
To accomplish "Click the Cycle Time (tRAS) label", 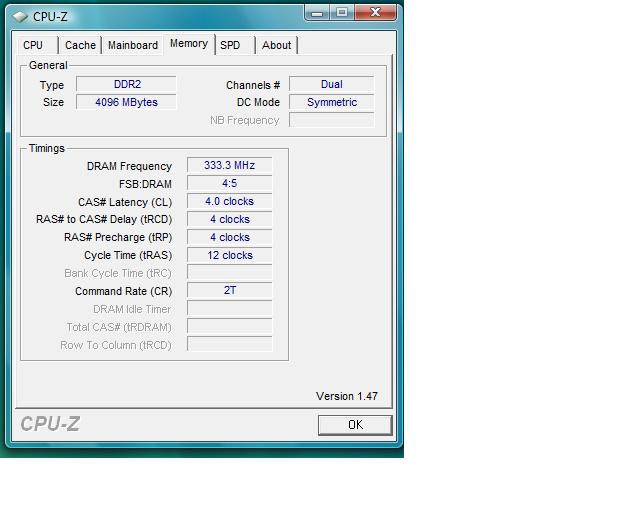I will pos(128,256).
